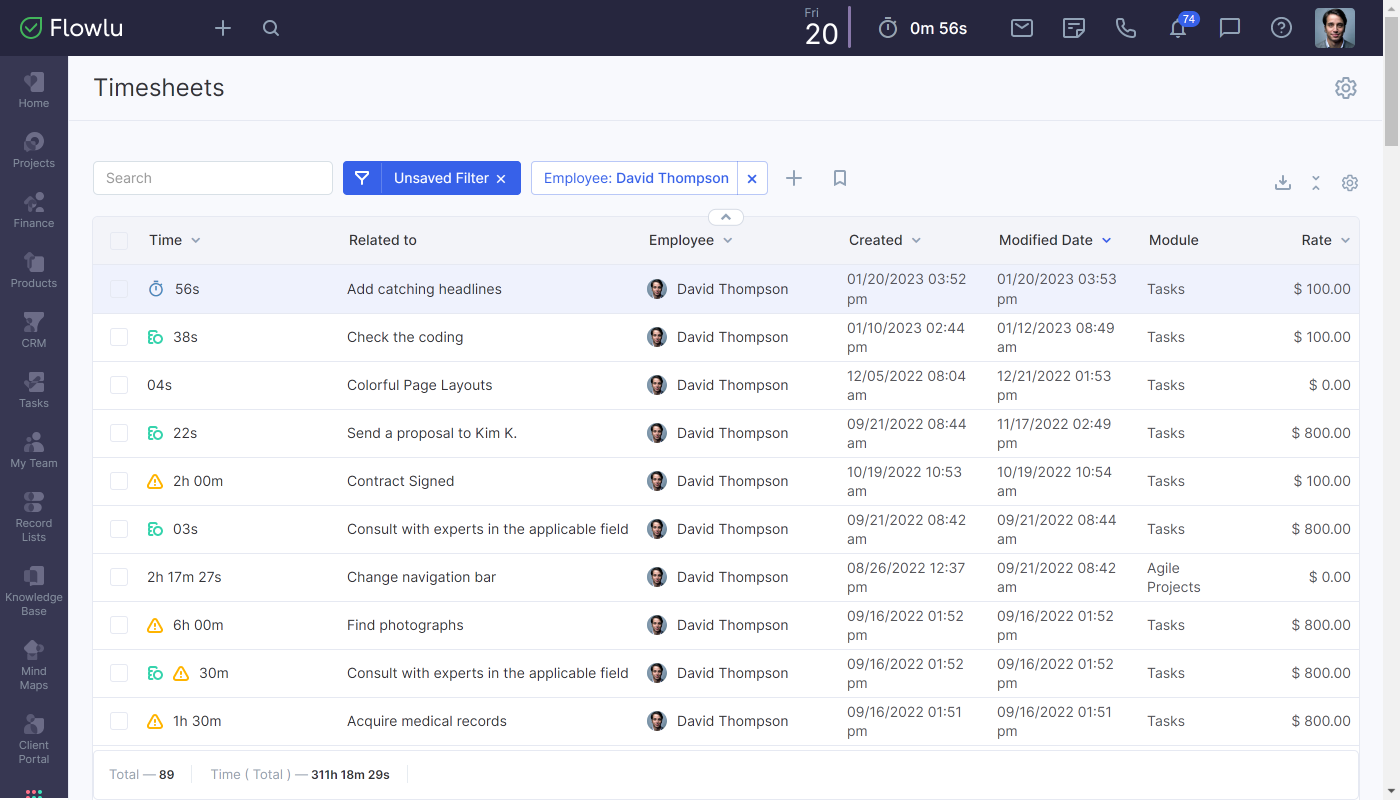Toggle the select-all header checkbox
The height and width of the screenshot is (800, 1400).
119,241
